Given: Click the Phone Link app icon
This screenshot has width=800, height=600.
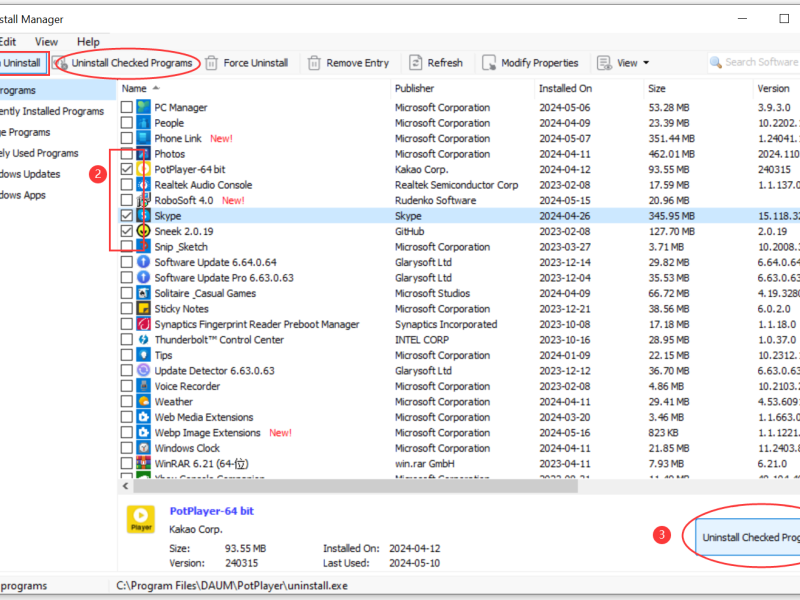Looking at the screenshot, I should [x=143, y=138].
